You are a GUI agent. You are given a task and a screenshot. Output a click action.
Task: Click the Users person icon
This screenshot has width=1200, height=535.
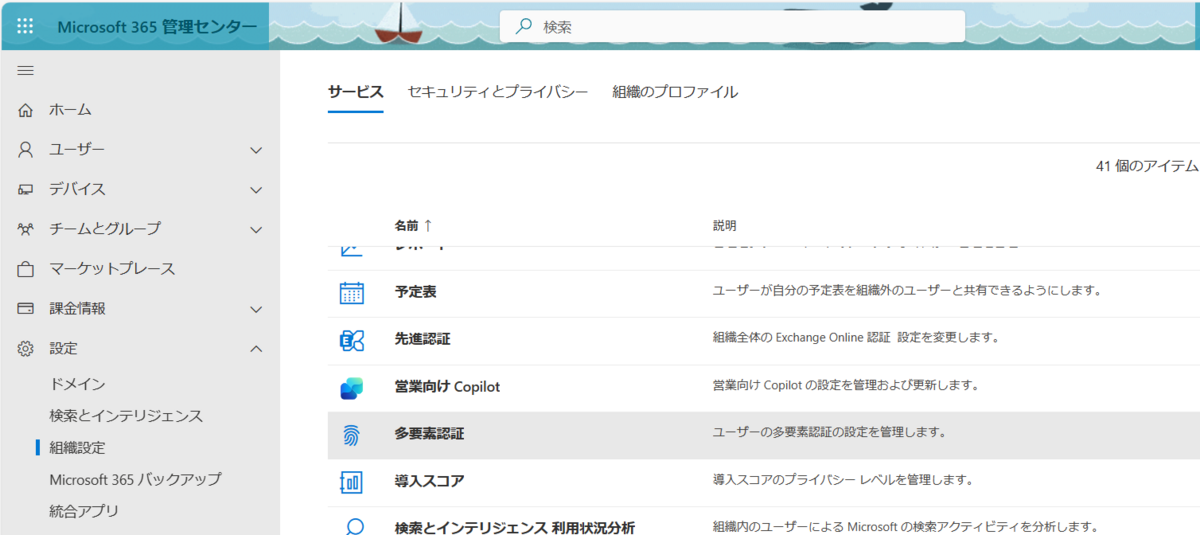pyautogui.click(x=26, y=149)
